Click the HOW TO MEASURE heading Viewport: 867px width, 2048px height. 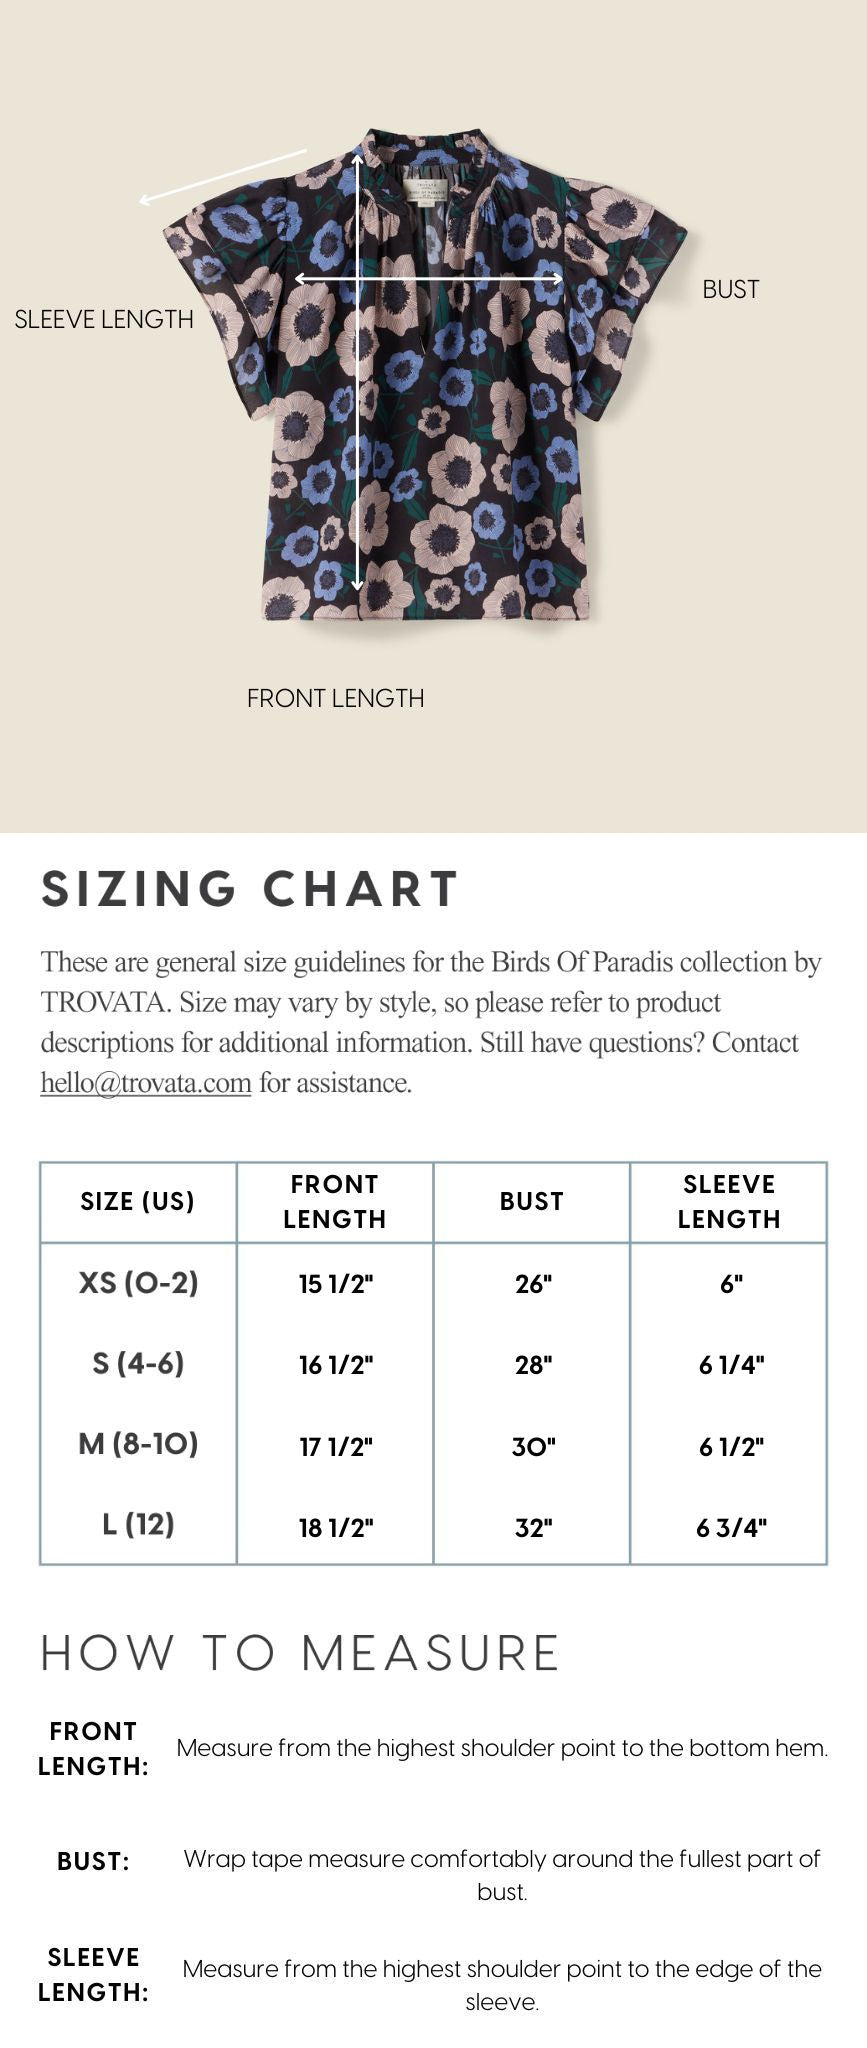tap(300, 1653)
